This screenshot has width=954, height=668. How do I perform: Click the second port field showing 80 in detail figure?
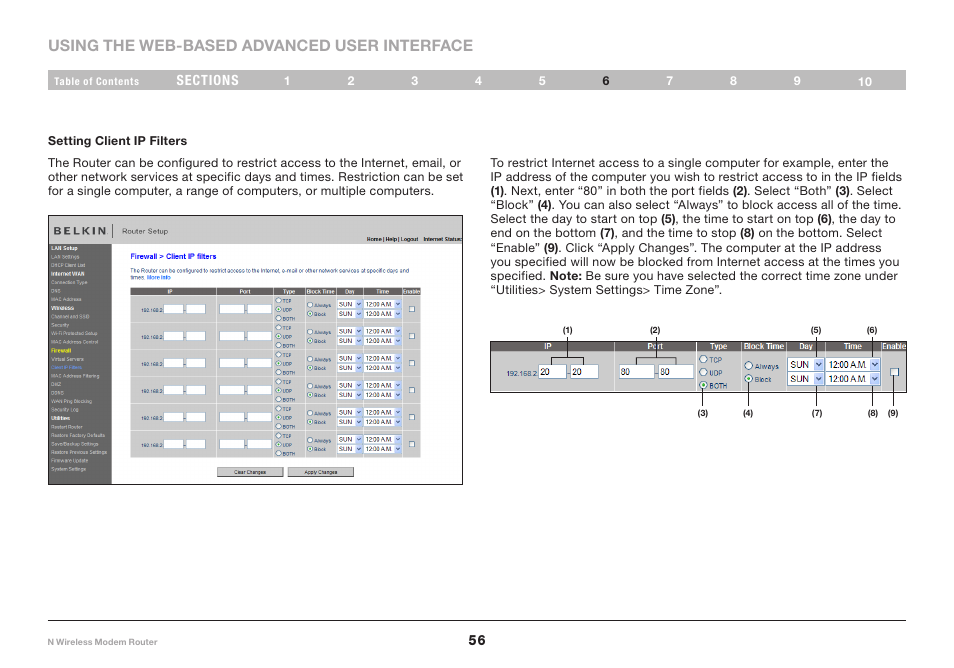676,372
